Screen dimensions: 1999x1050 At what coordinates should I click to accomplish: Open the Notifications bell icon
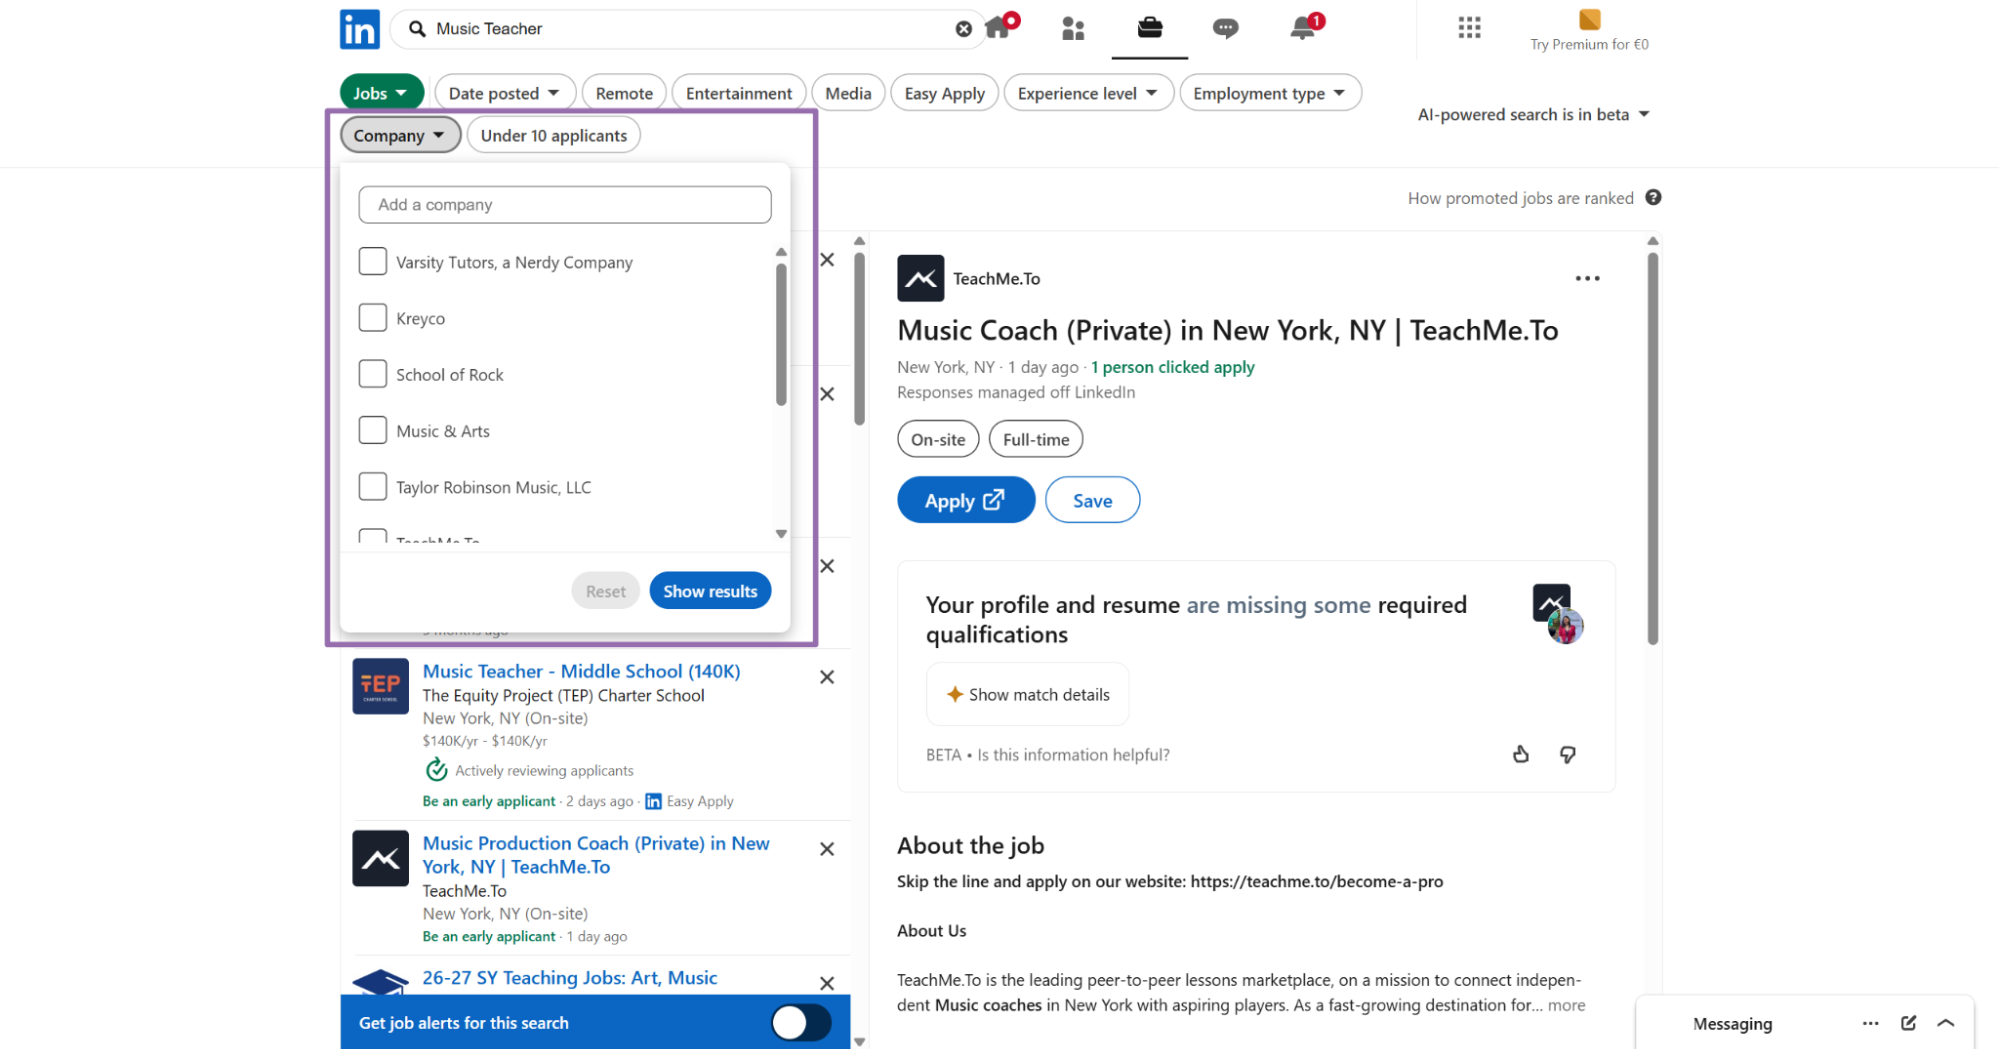tap(1302, 27)
